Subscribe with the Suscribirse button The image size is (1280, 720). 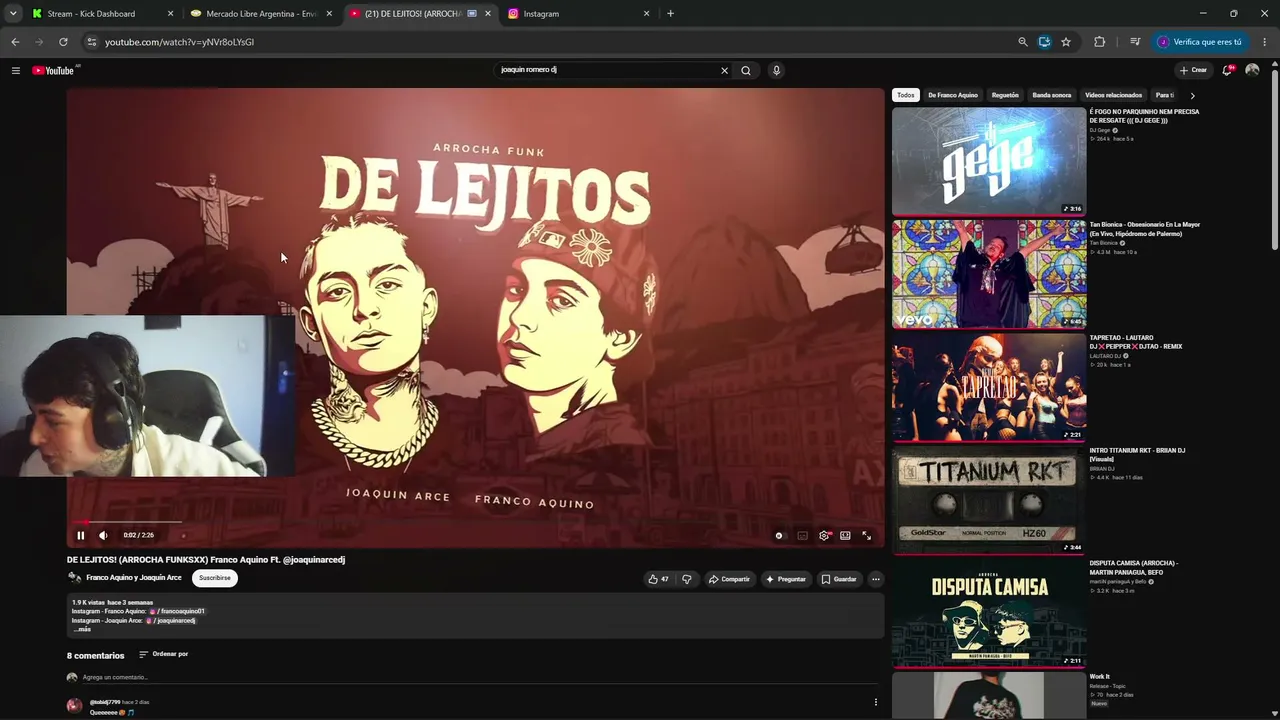click(x=215, y=578)
